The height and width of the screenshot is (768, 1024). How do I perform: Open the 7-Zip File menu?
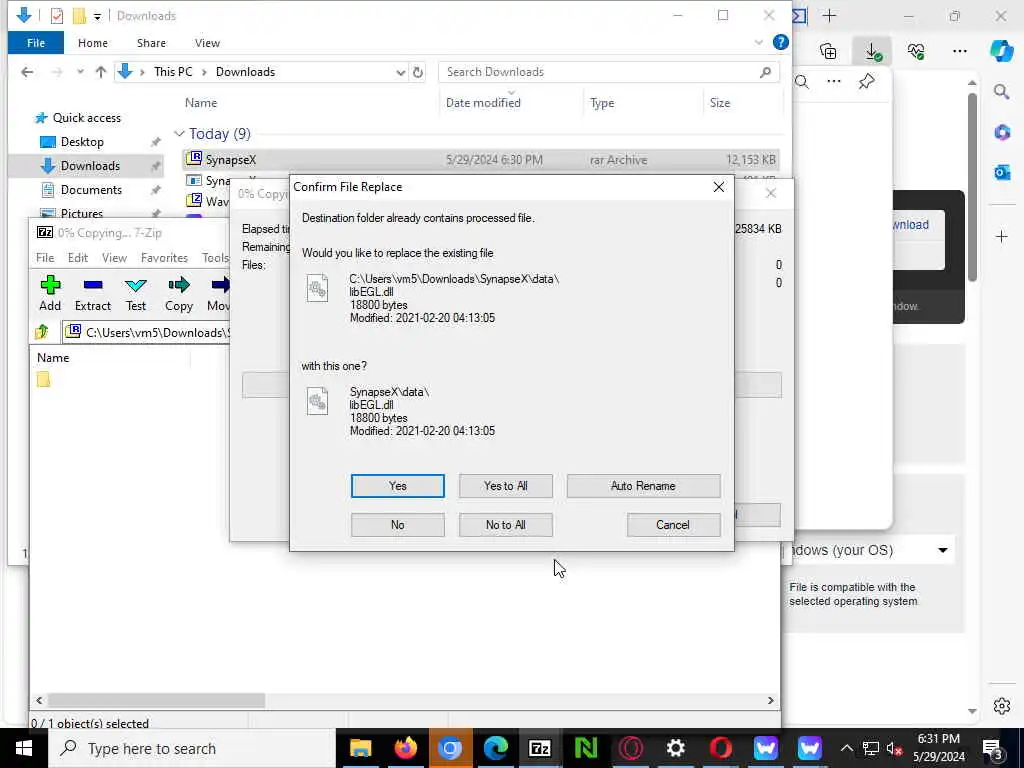(x=45, y=258)
